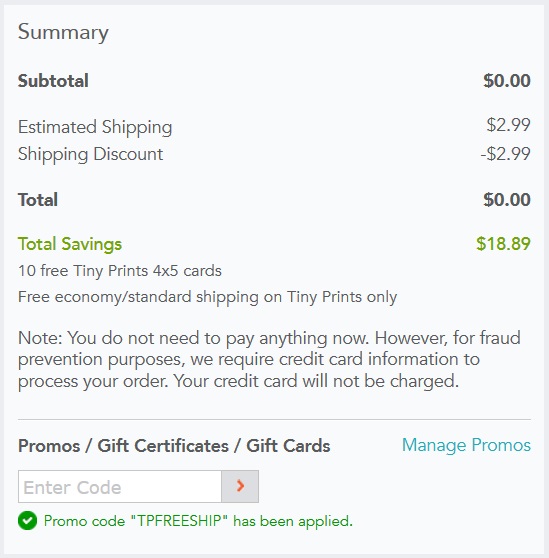Image resolution: width=549 pixels, height=558 pixels.
Task: Click the green checkmark success icon
Action: 27,521
